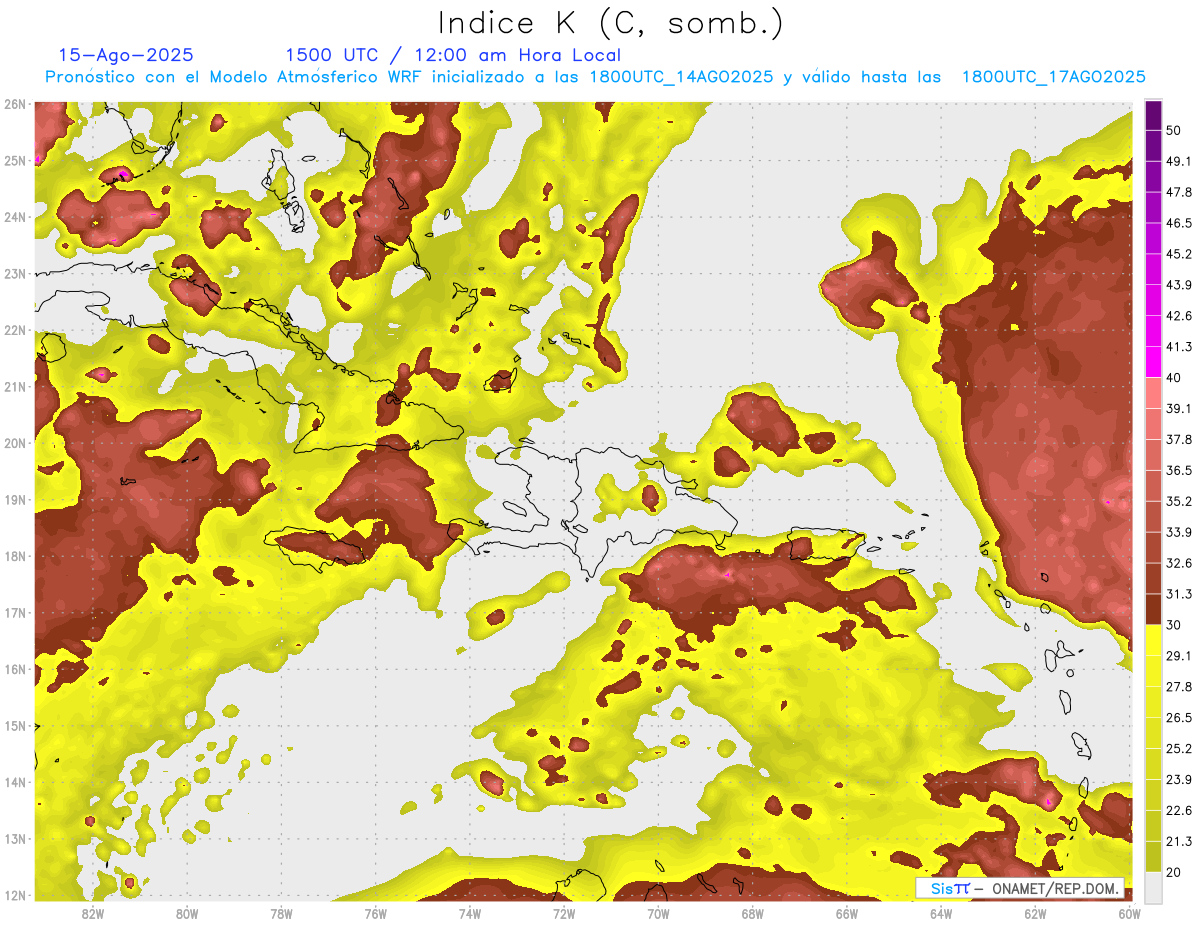
Task: Click the 25N latitude label
Action: pos(15,160)
